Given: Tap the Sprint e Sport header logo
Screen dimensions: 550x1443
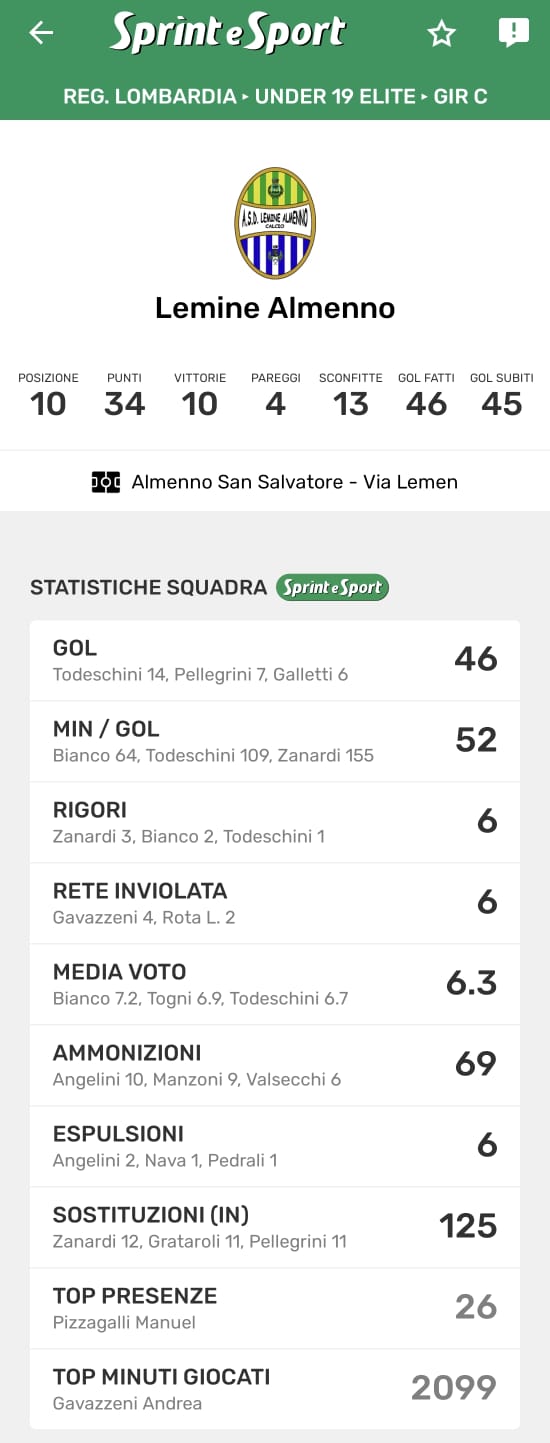Looking at the screenshot, I should tap(228, 33).
